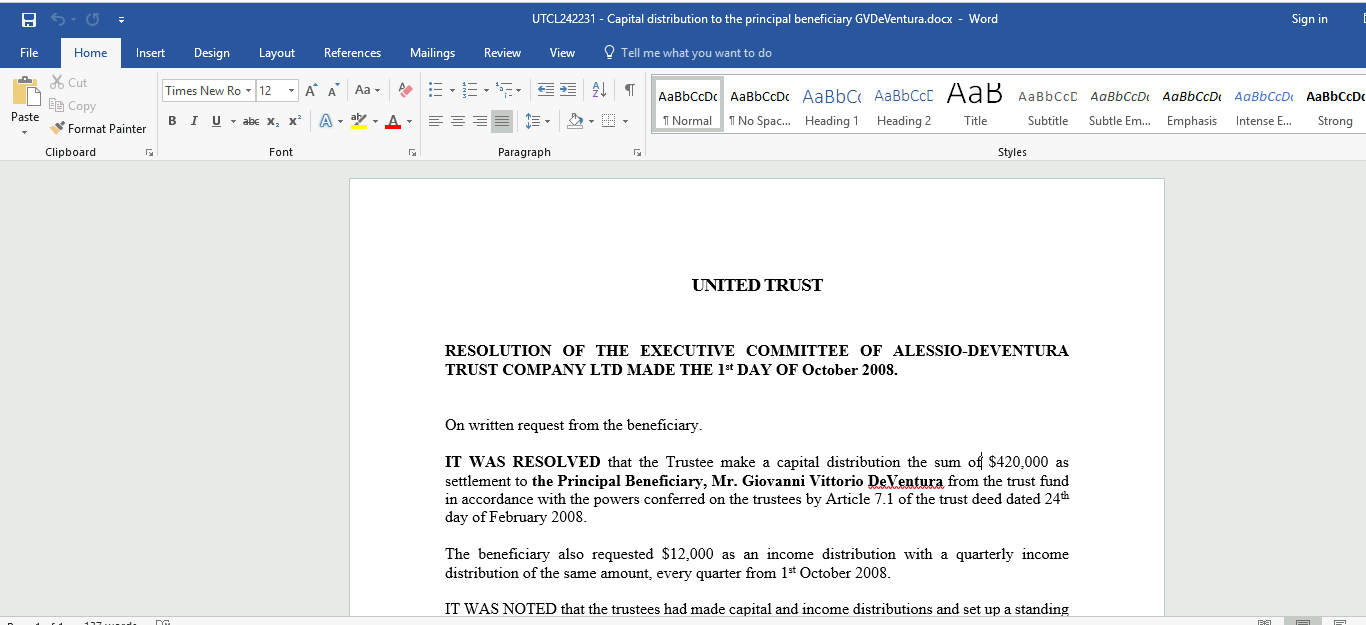
Task: Click the Strikethrough text icon
Action: click(x=251, y=121)
